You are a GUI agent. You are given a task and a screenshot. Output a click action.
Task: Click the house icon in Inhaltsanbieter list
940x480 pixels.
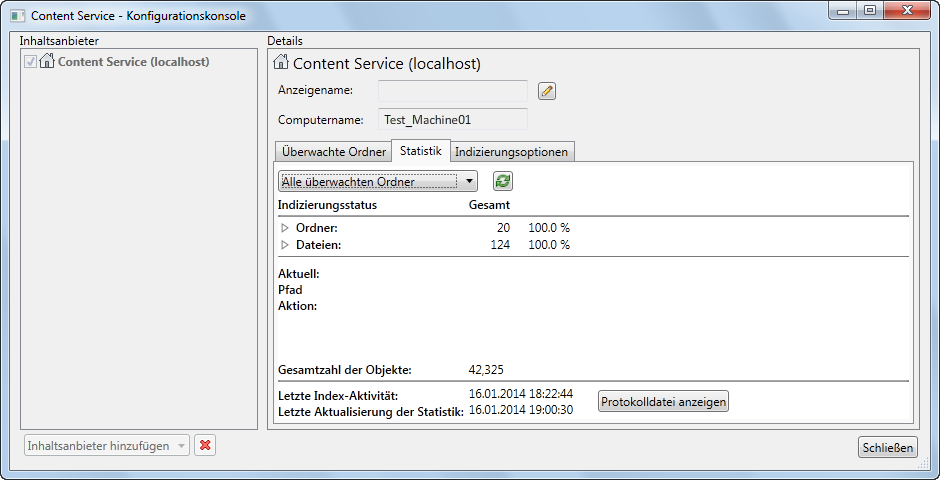pyautogui.click(x=47, y=61)
